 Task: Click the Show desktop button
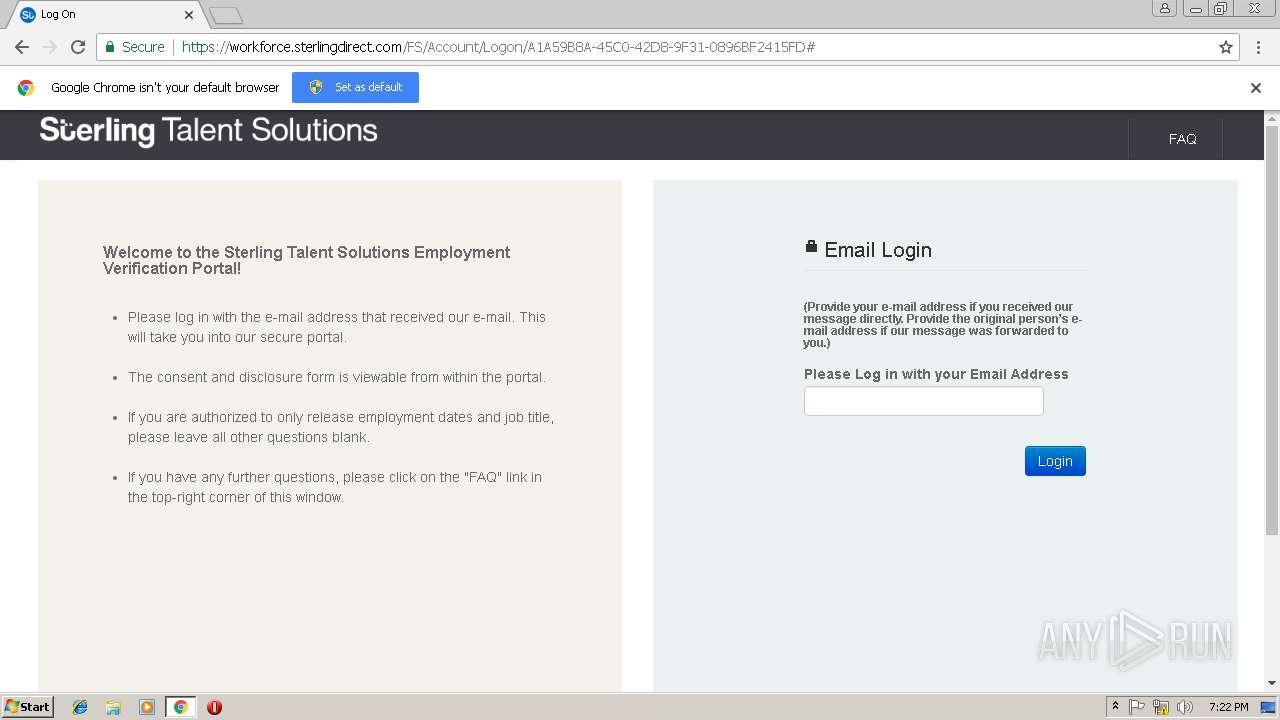pyautogui.click(x=1268, y=707)
